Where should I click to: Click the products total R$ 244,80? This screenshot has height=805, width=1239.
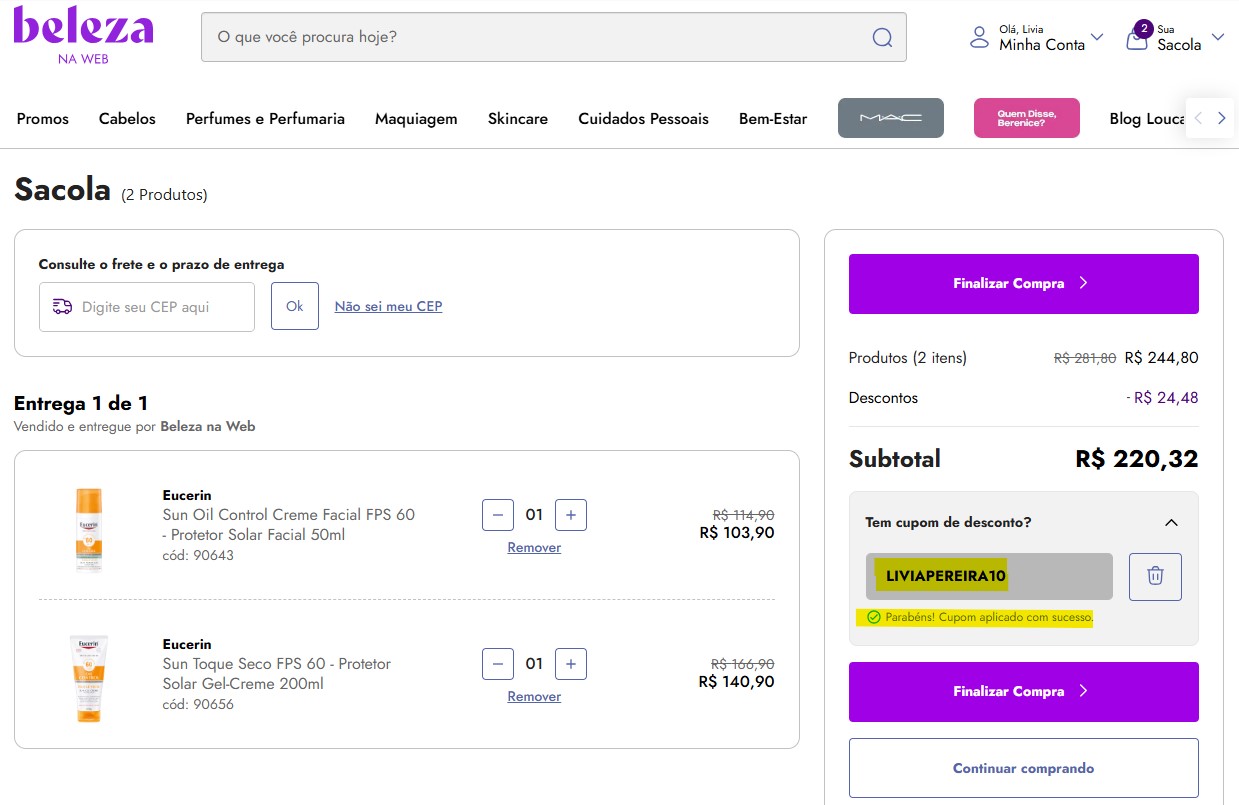pos(1161,358)
